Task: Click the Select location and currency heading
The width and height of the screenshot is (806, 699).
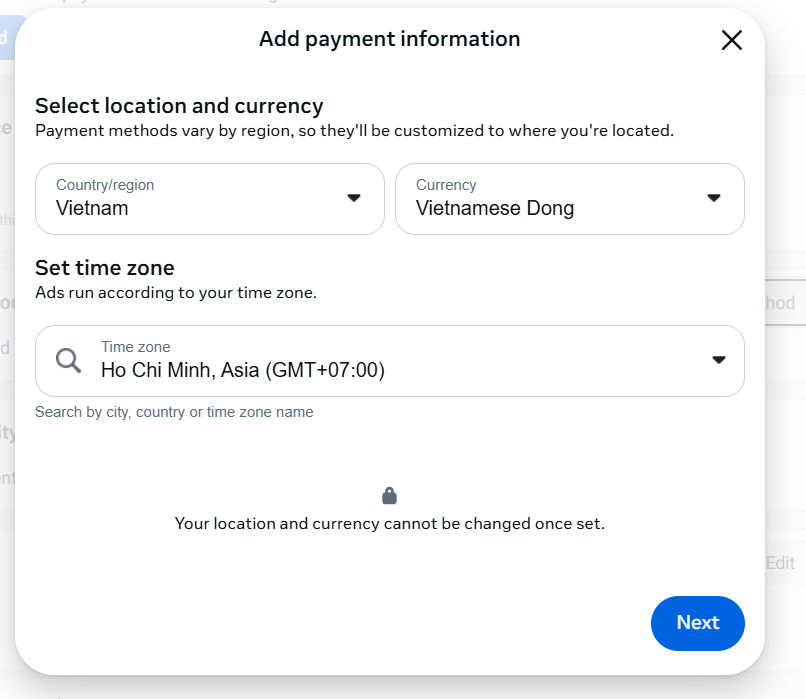Action: click(x=179, y=106)
